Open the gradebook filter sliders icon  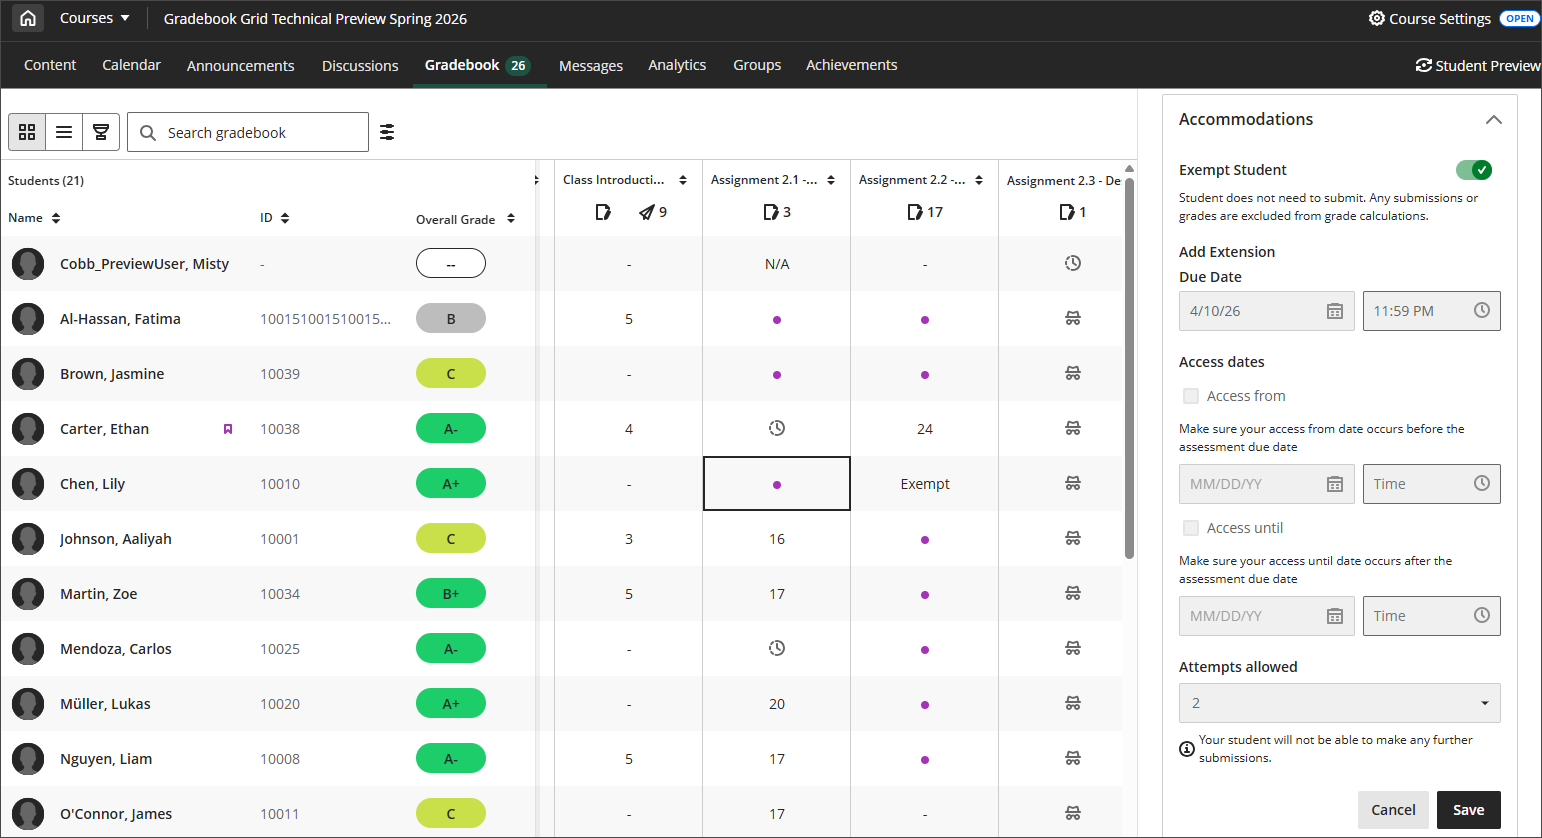387,132
